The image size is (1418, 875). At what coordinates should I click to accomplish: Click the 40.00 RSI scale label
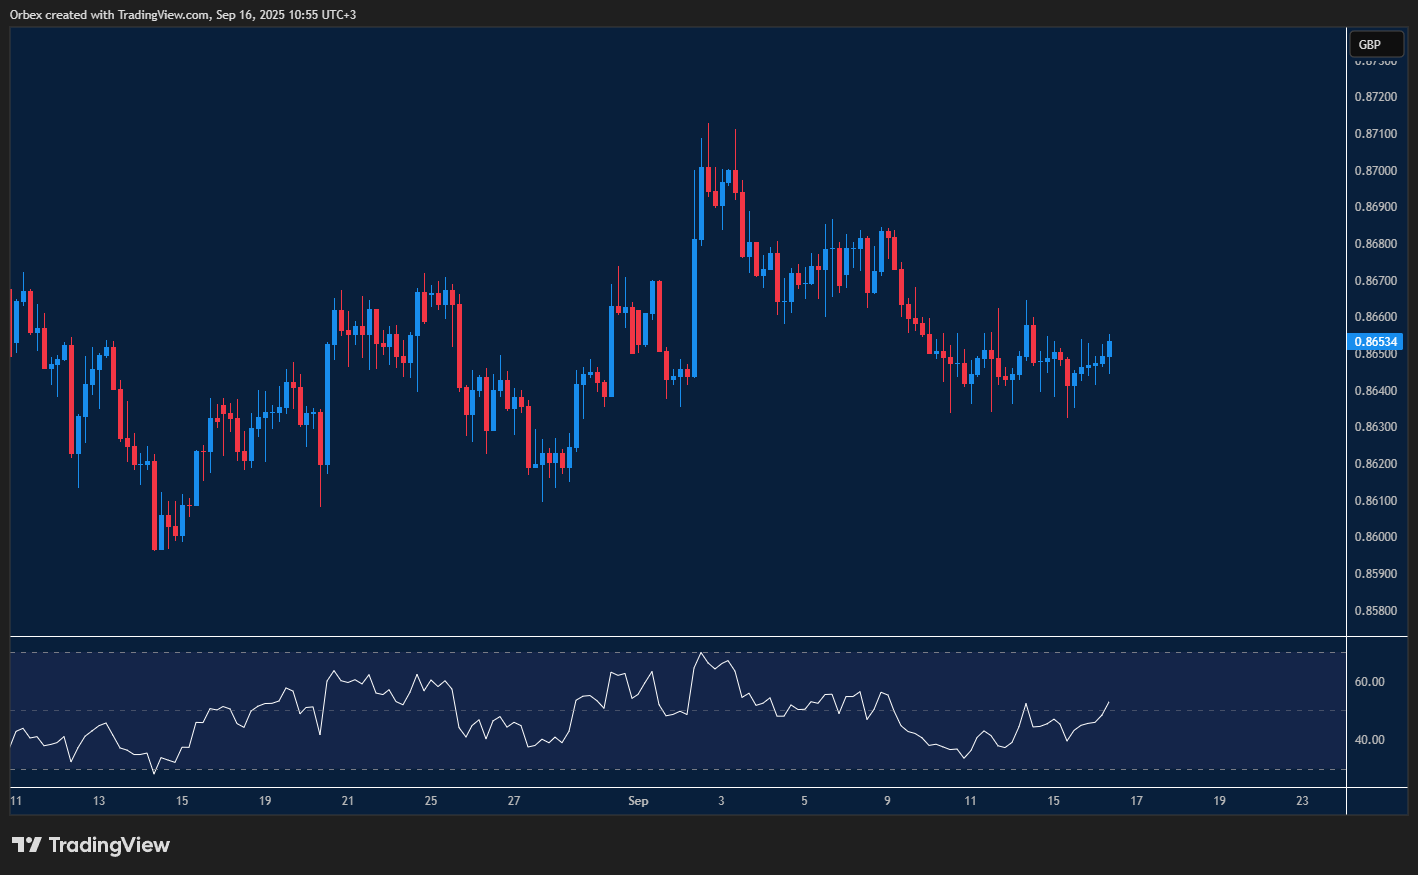pos(1369,740)
